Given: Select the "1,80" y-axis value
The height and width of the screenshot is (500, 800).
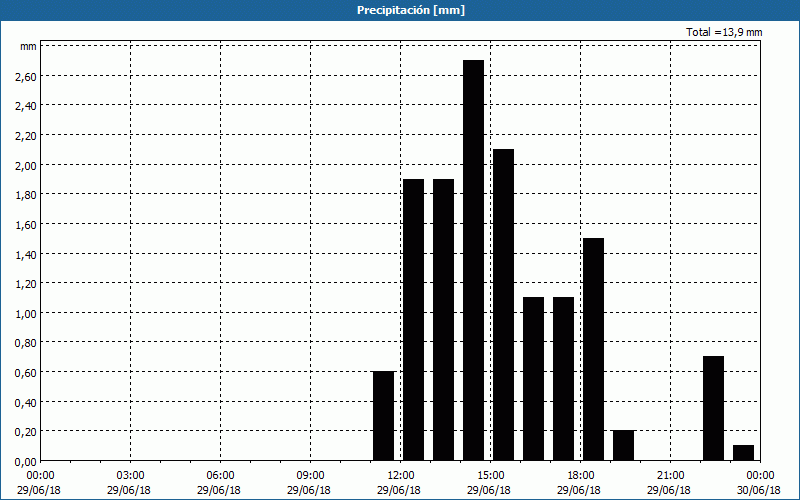Looking at the screenshot, I should (26, 195).
